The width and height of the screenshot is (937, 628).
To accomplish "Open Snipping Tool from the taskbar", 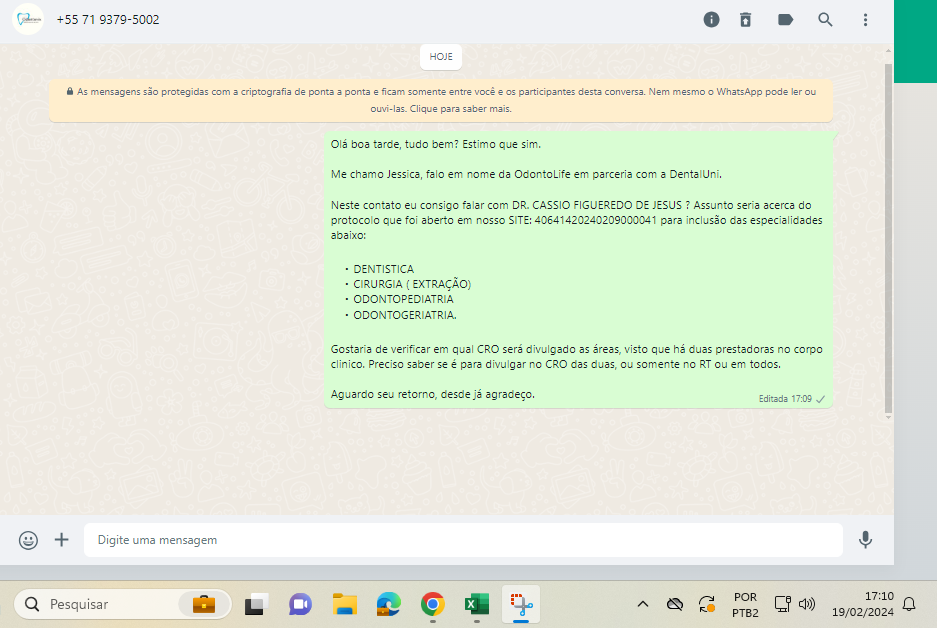I will [521, 605].
